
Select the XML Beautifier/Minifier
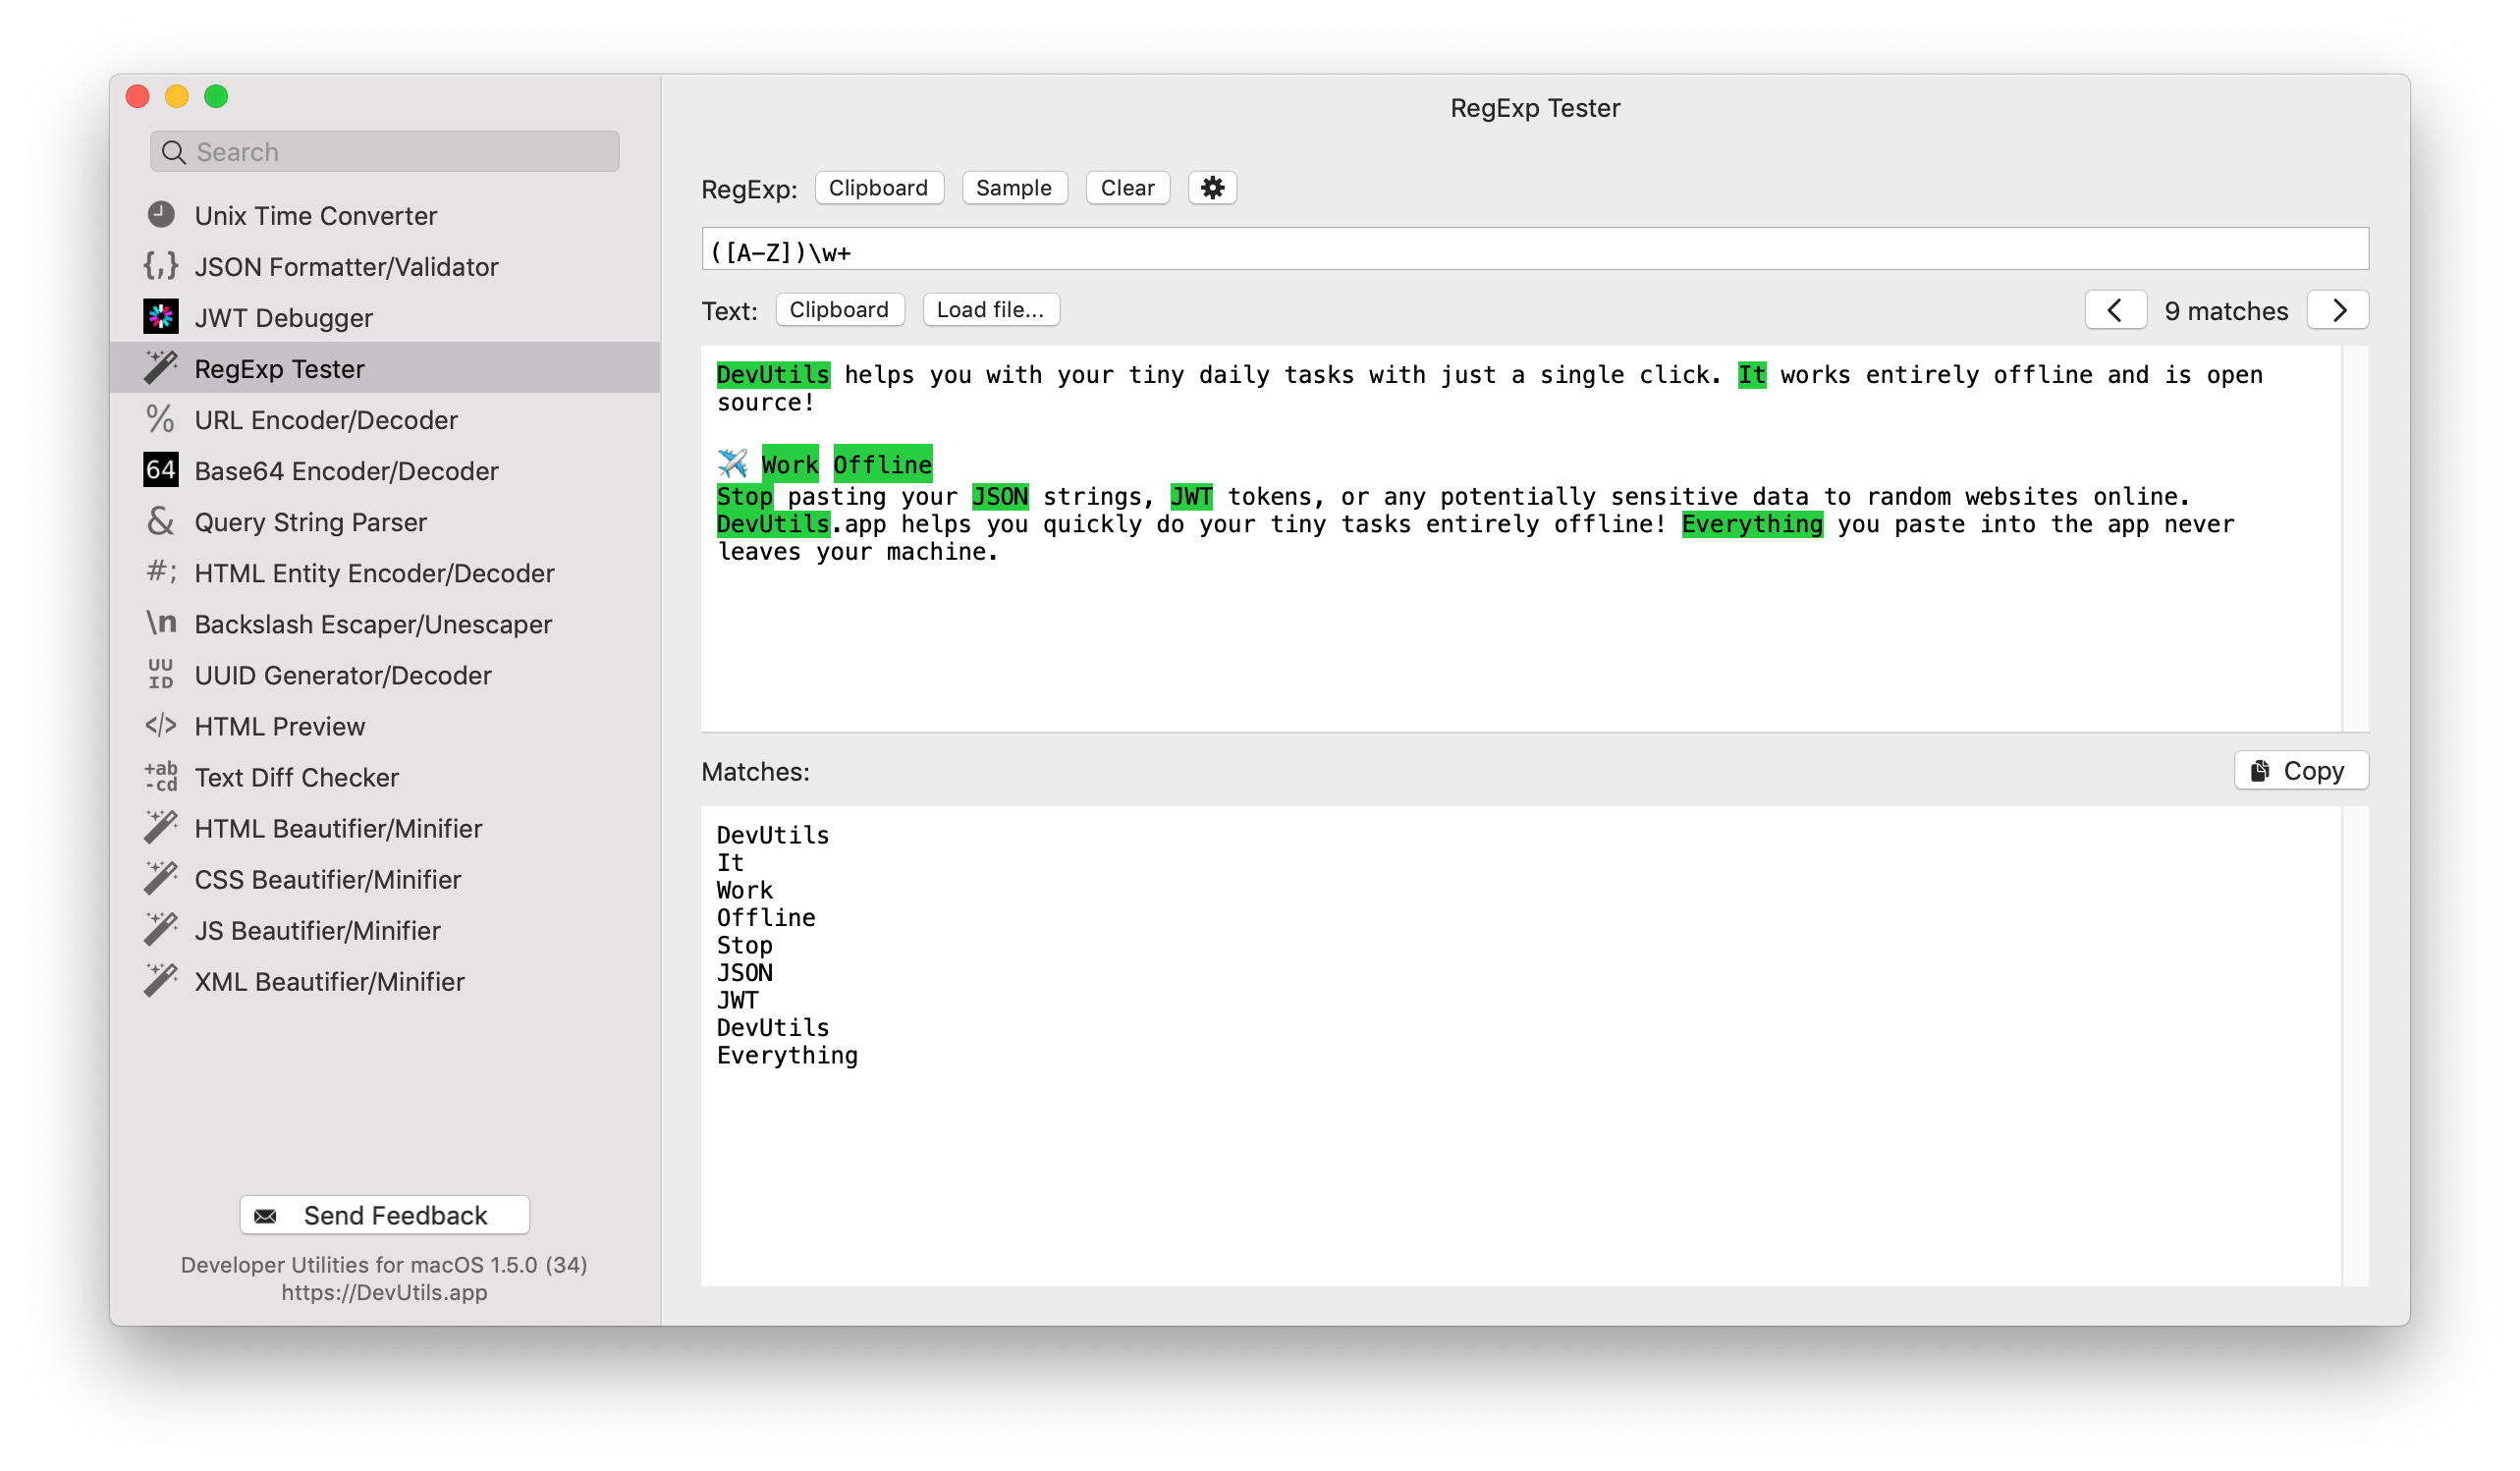pos(330,980)
